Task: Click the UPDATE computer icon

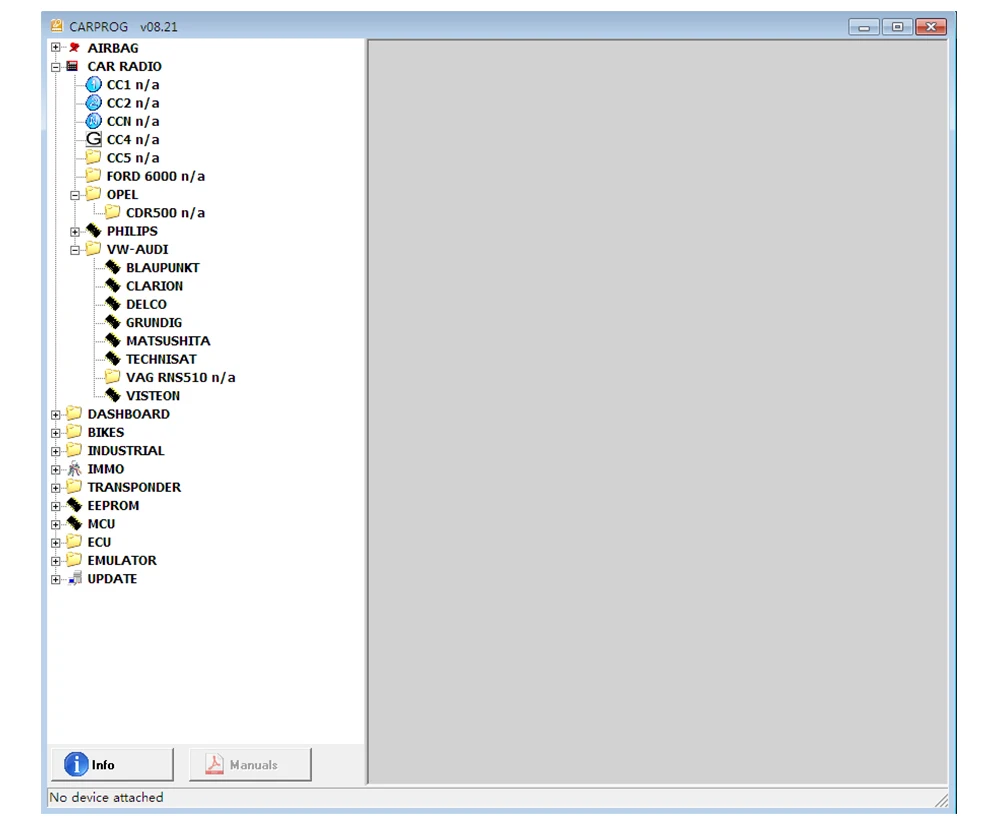Action: pyautogui.click(x=75, y=579)
